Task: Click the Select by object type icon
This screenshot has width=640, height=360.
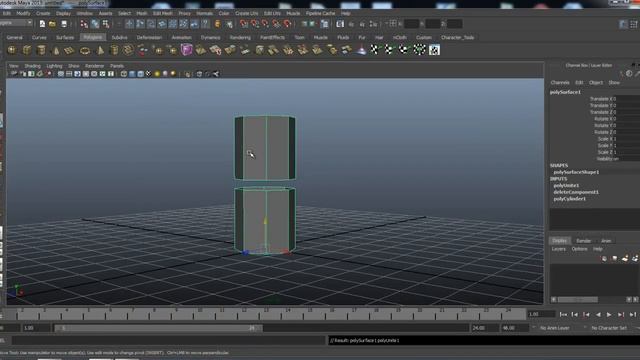Action: (95, 24)
